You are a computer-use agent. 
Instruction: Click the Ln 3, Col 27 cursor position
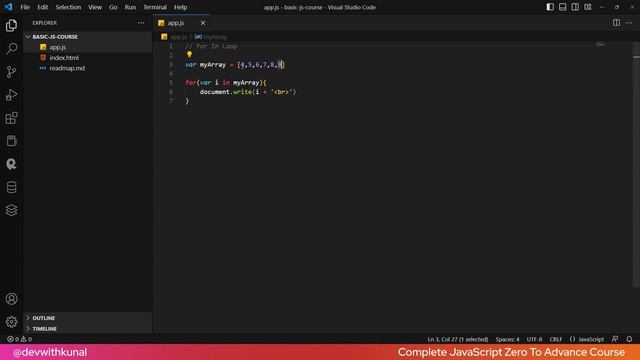pos(458,339)
